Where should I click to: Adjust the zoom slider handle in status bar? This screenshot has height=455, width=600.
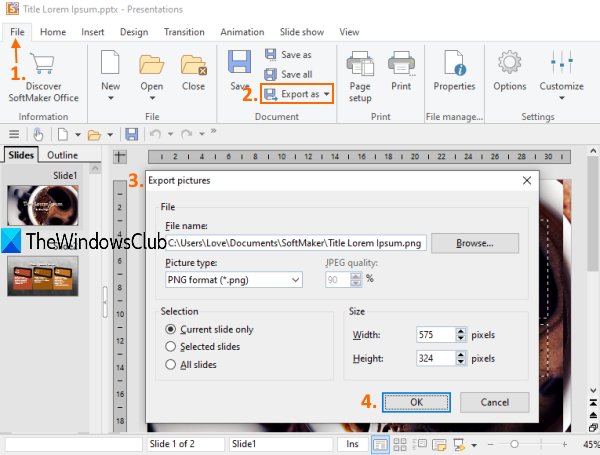514,444
